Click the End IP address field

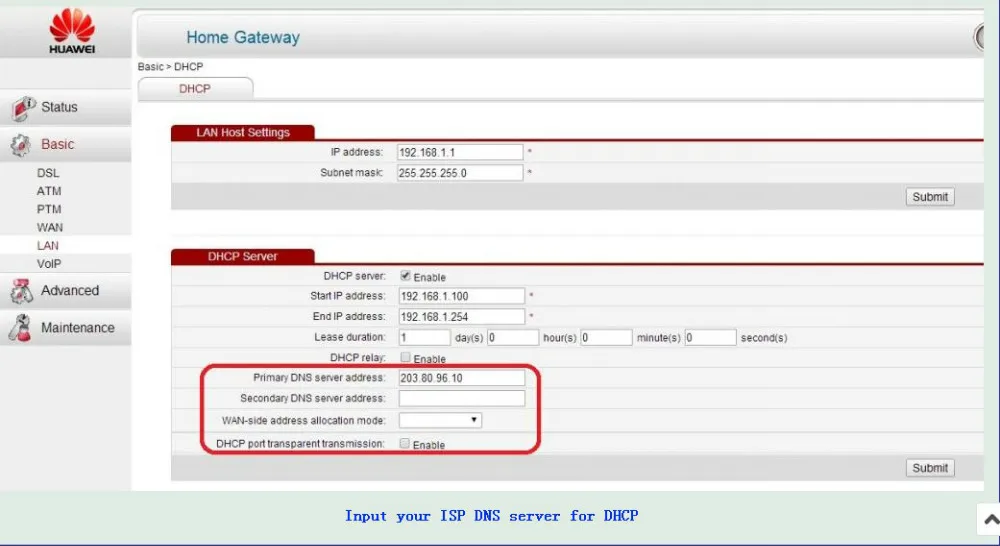[462, 316]
